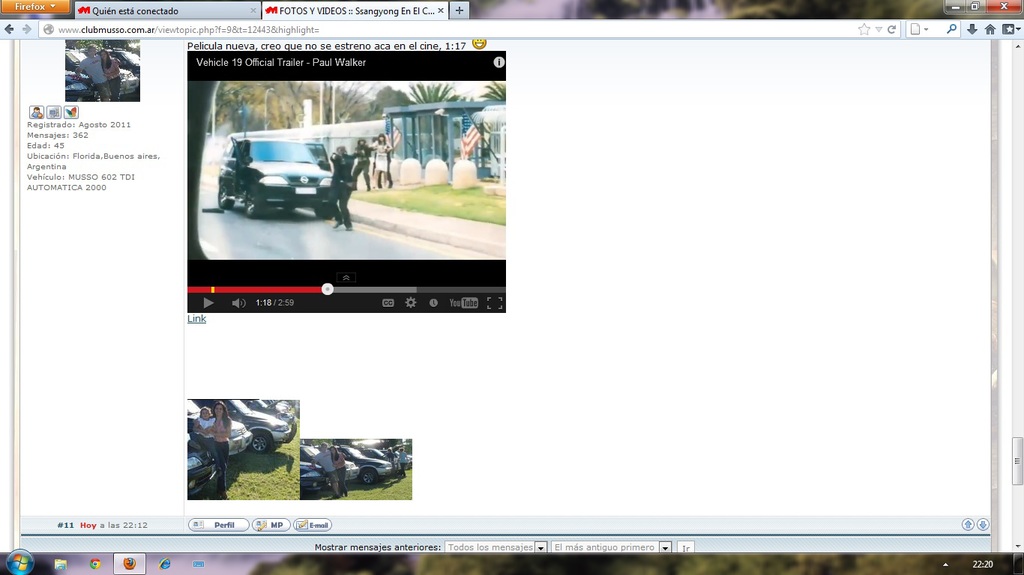
Task: Click the MSN butterfly icon under the avatar
Action: [x=71, y=112]
